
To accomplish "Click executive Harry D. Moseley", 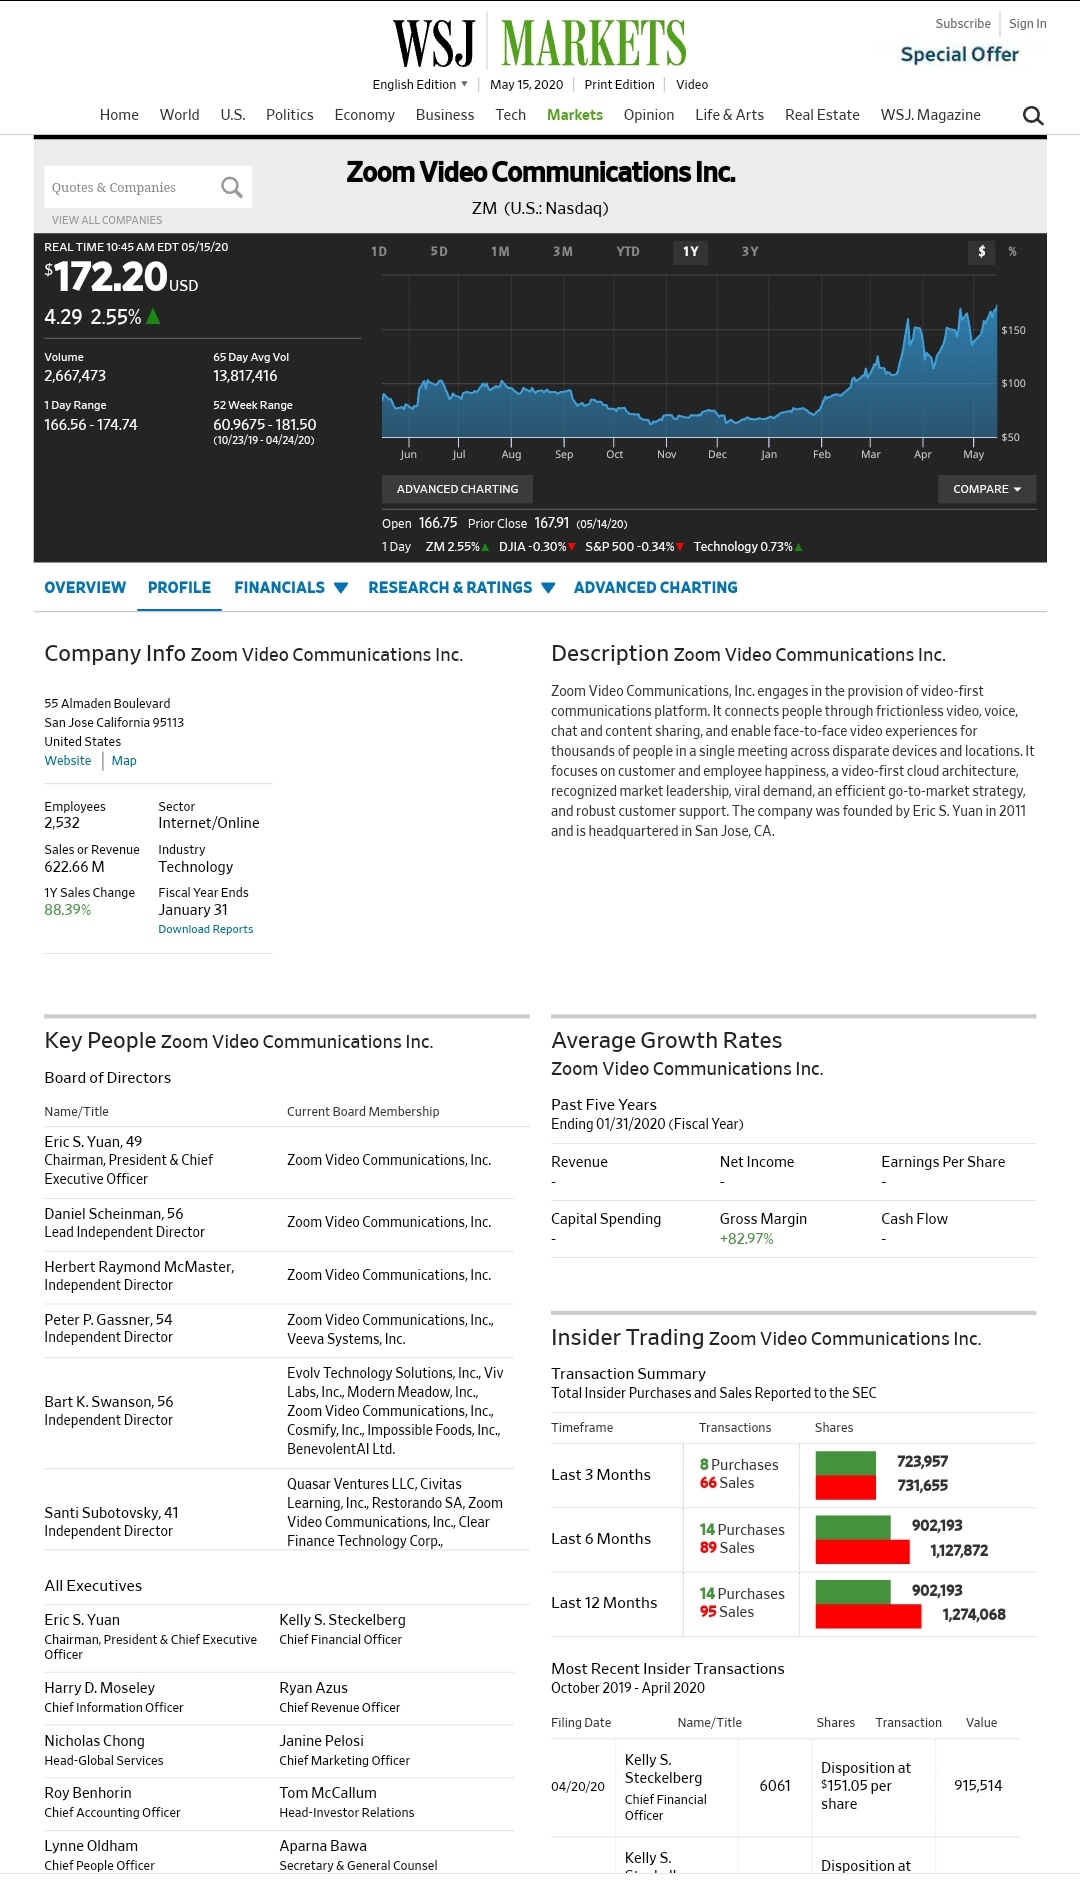I will pos(100,1688).
